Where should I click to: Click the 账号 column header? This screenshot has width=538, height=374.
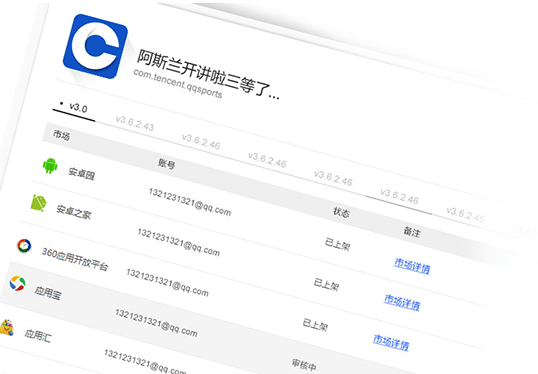[167, 164]
